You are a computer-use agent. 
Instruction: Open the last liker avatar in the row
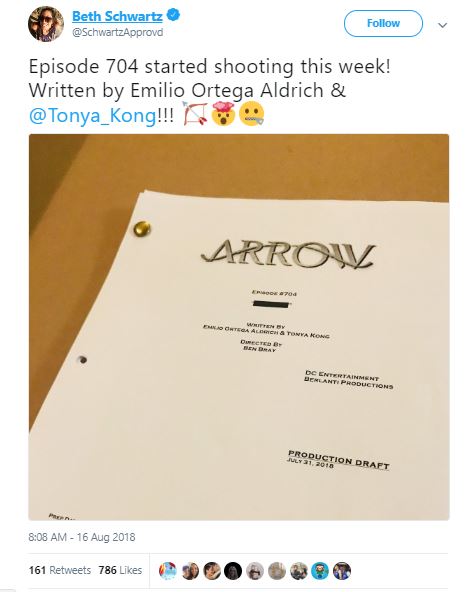(342, 571)
